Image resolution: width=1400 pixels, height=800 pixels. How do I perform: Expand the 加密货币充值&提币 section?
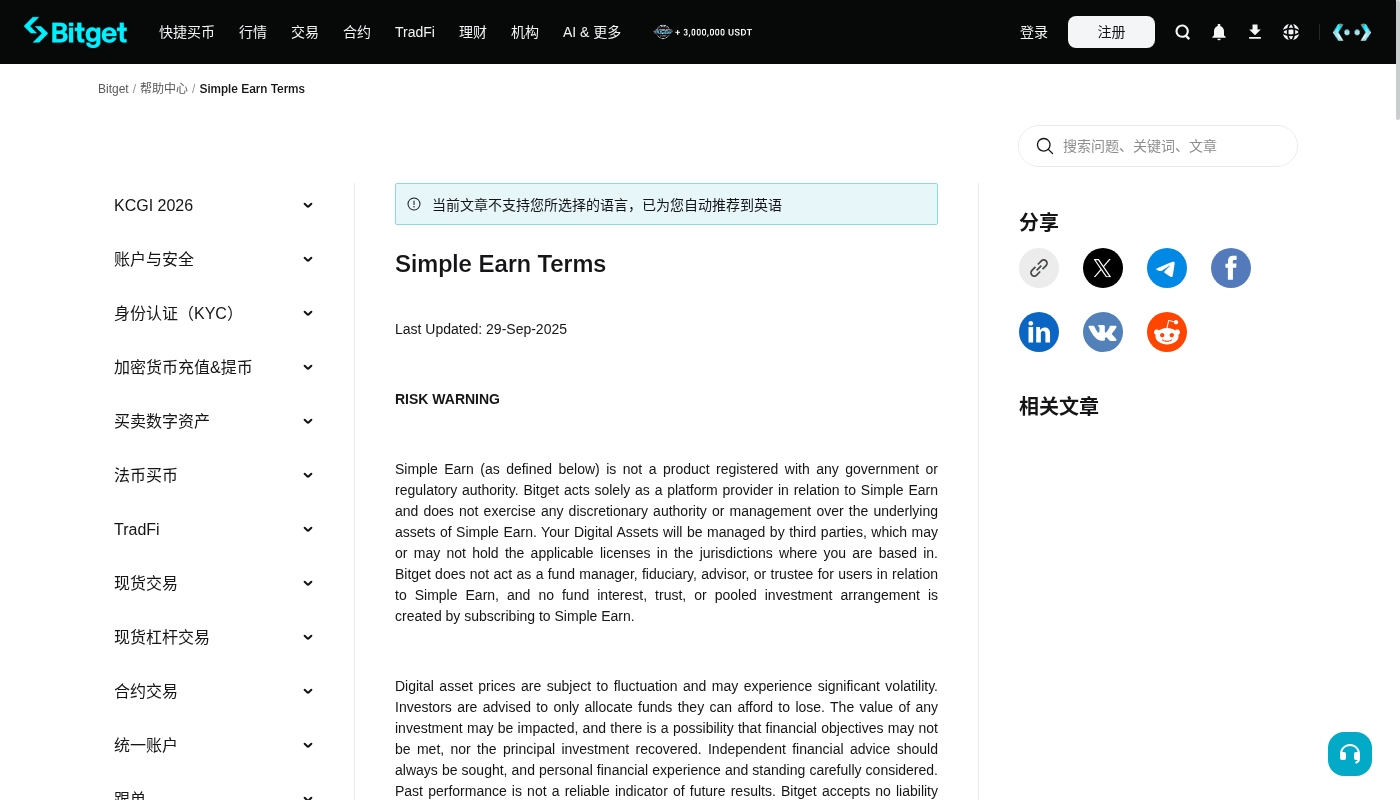tap(214, 367)
